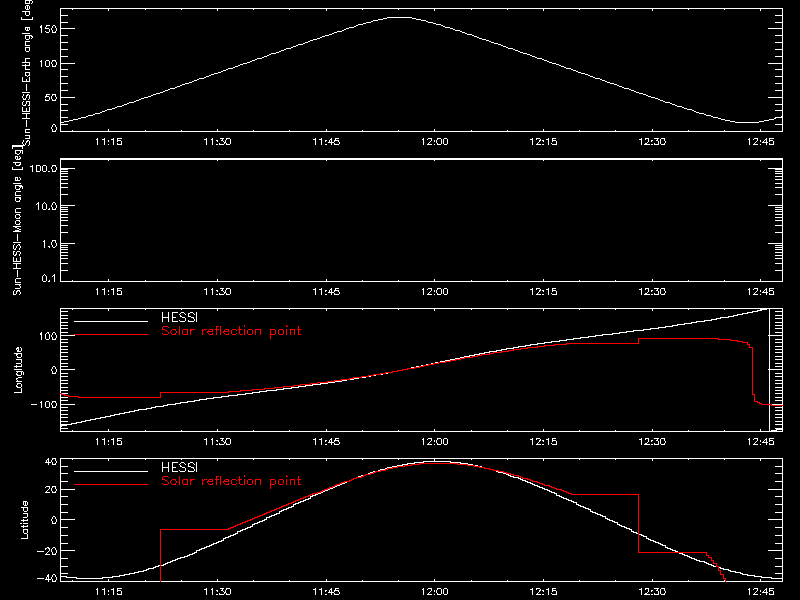Viewport: 800px width, 600px height.
Task: Click the red legend line in Longitude panel
Action: (111, 335)
